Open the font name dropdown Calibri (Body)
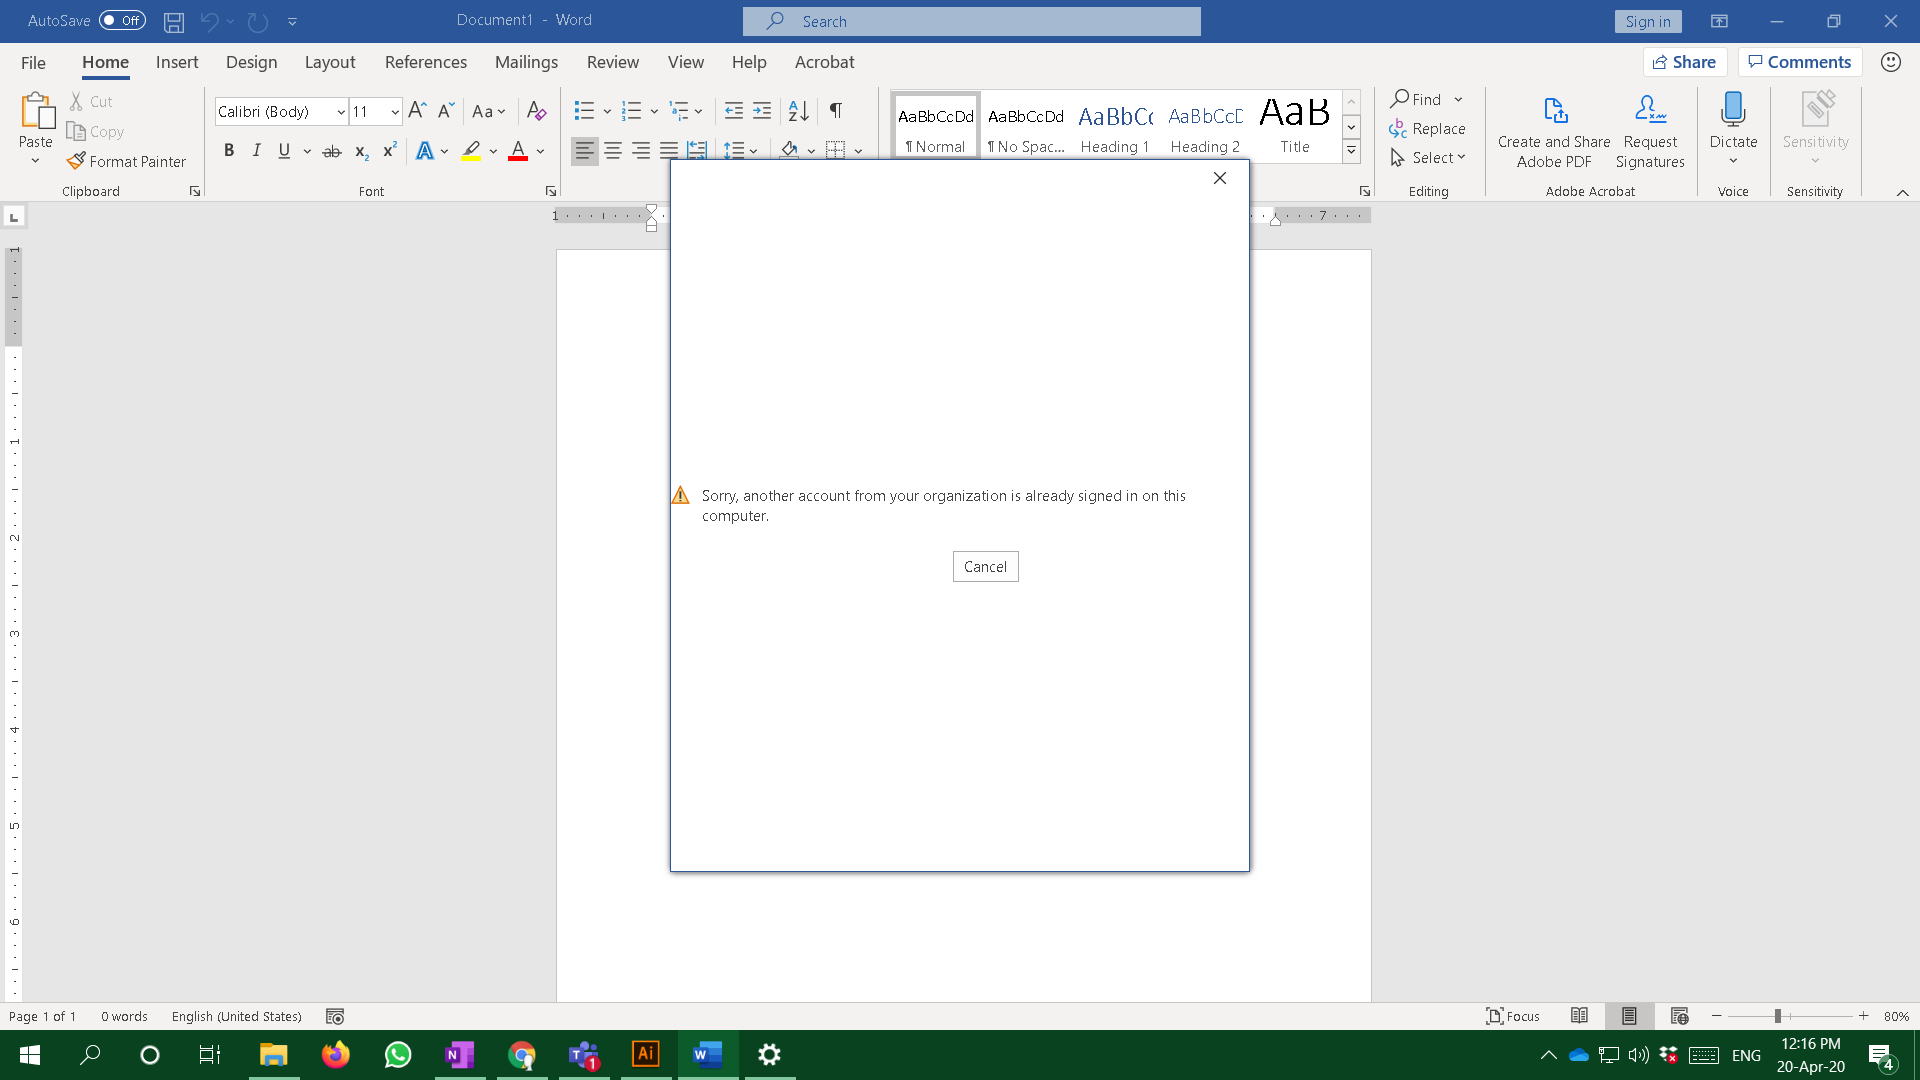Screen dimensions: 1920x1080 click(340, 112)
